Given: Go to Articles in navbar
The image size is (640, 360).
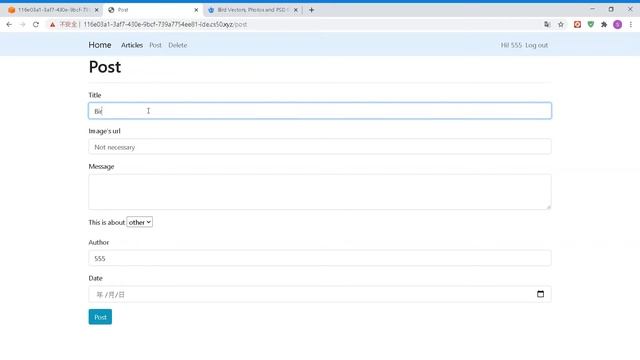Looking at the screenshot, I should (132, 45).
